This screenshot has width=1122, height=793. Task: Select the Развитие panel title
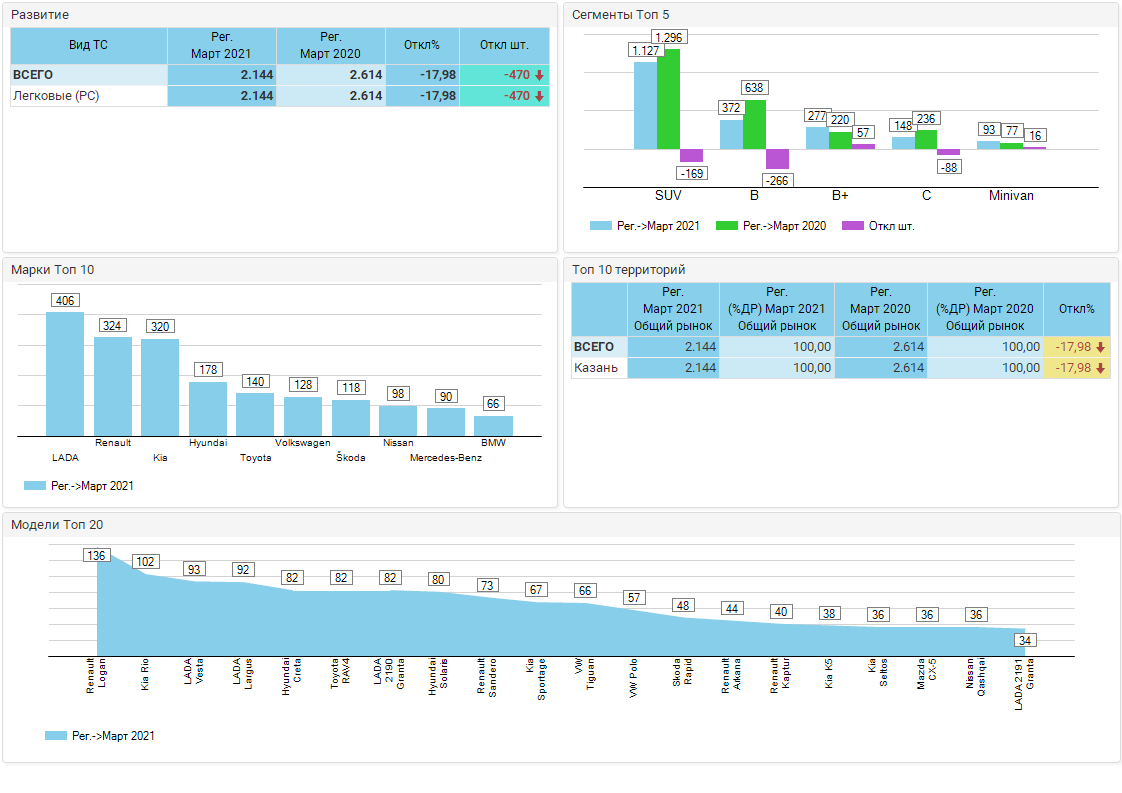point(40,15)
